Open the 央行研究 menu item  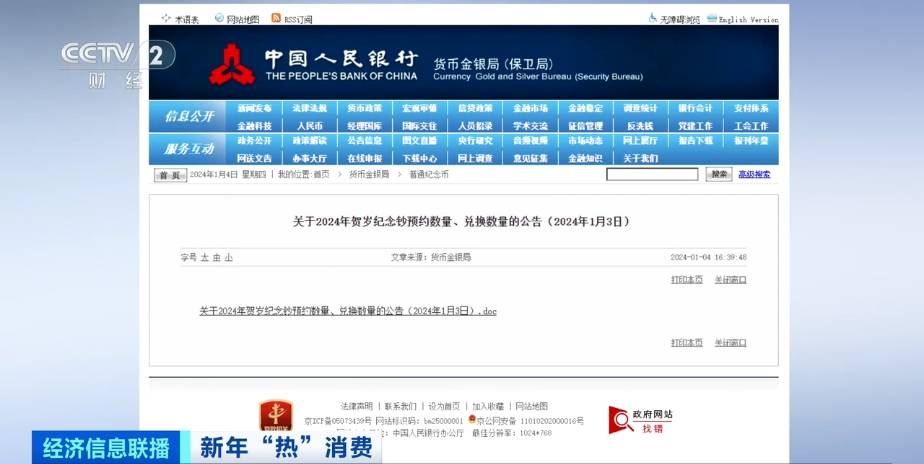(475, 141)
